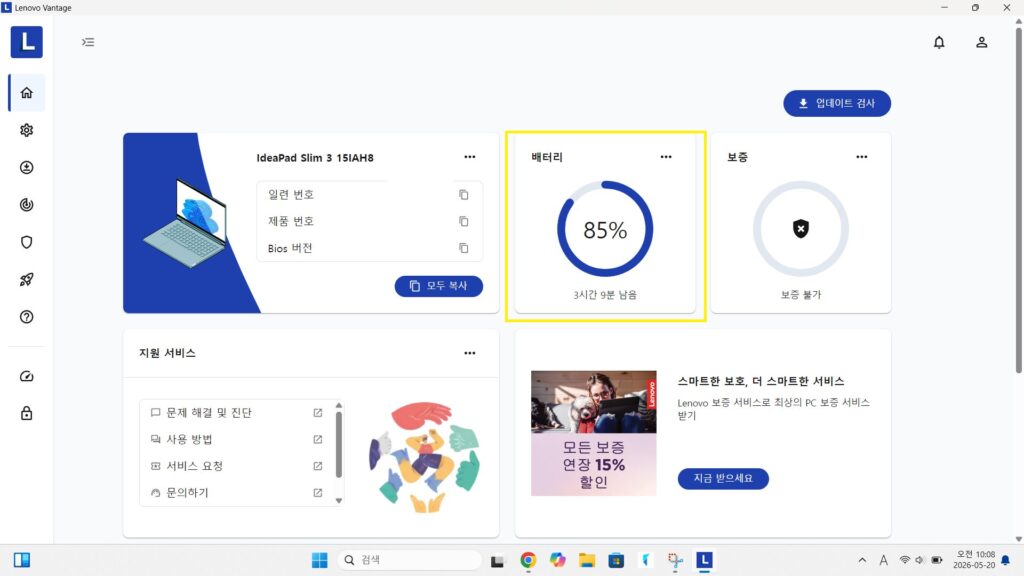Click external-link icon beside 서비스 요청
The image size is (1024, 576).
click(318, 466)
